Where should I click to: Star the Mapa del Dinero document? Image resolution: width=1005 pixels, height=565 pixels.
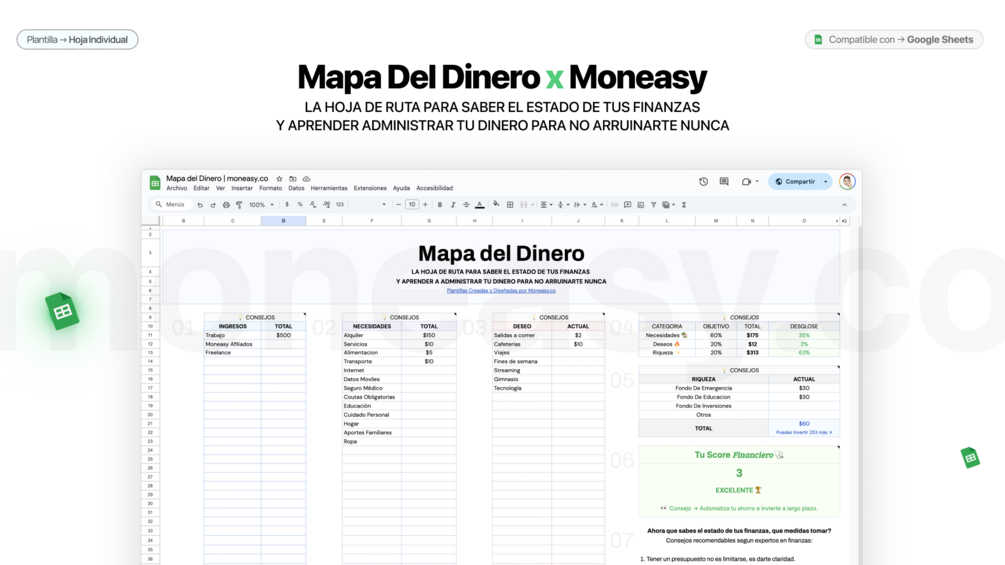(x=279, y=179)
